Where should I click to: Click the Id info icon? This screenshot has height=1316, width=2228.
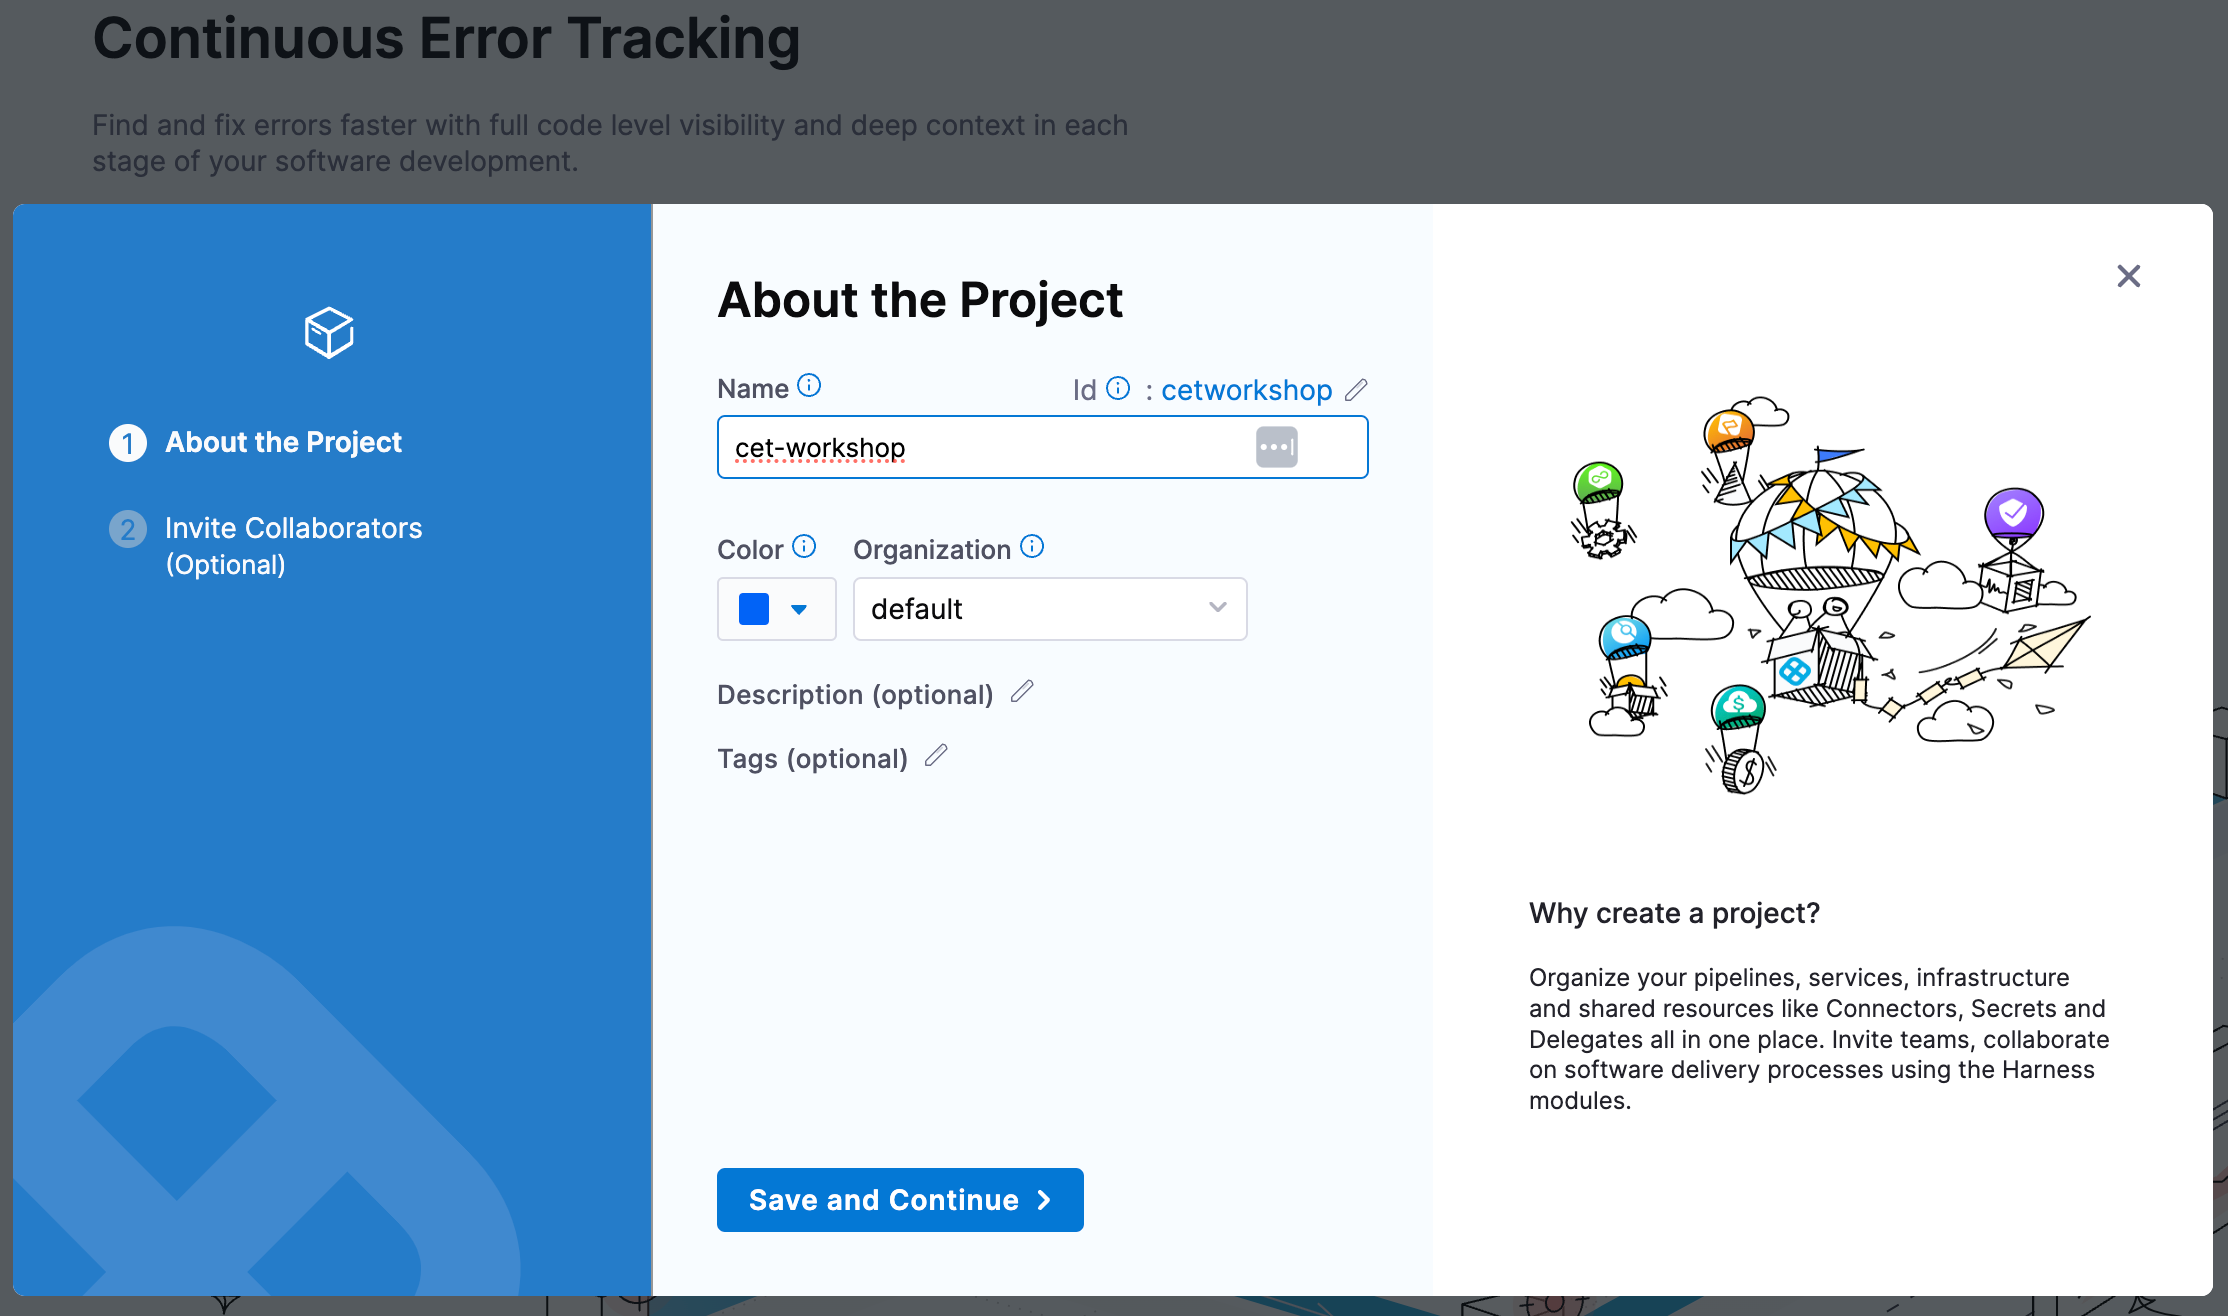pyautogui.click(x=1117, y=388)
